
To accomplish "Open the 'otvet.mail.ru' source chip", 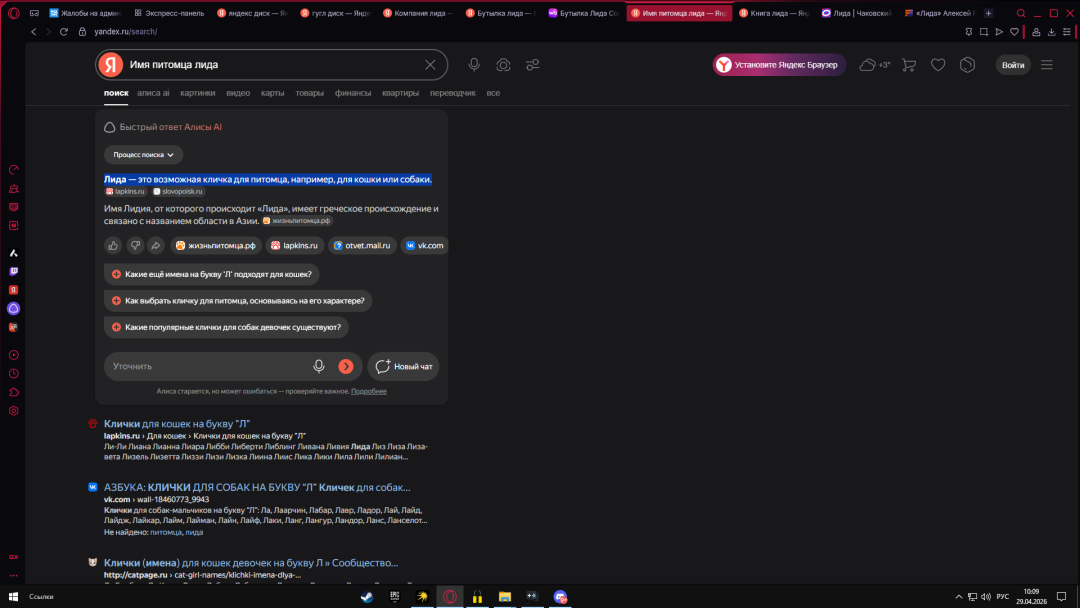I will [362, 245].
